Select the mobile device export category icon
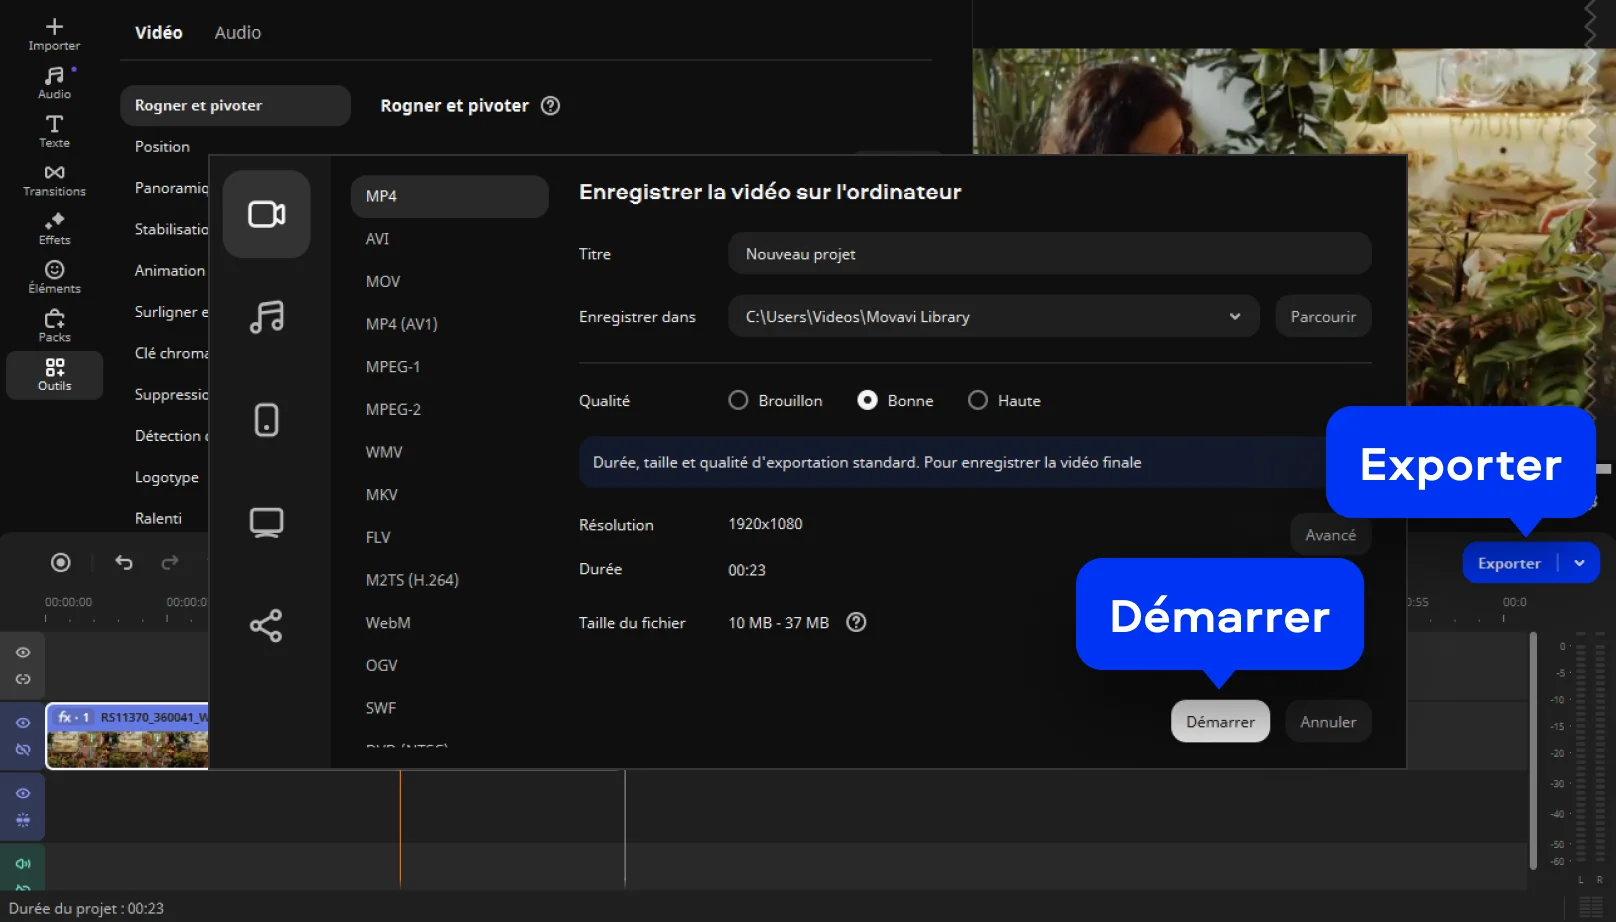The height and width of the screenshot is (922, 1616). tap(266, 420)
